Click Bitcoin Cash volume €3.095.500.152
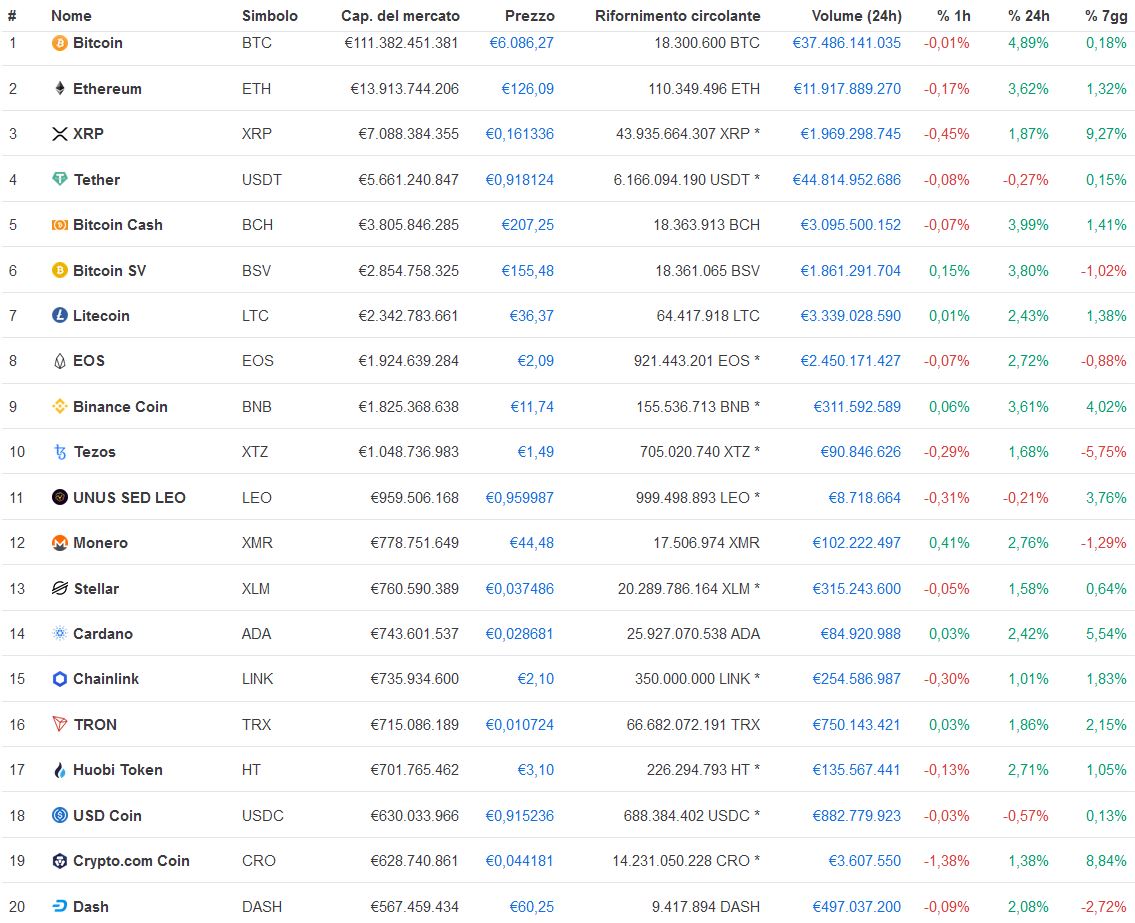Screen dimensions: 1135x923 (851, 225)
